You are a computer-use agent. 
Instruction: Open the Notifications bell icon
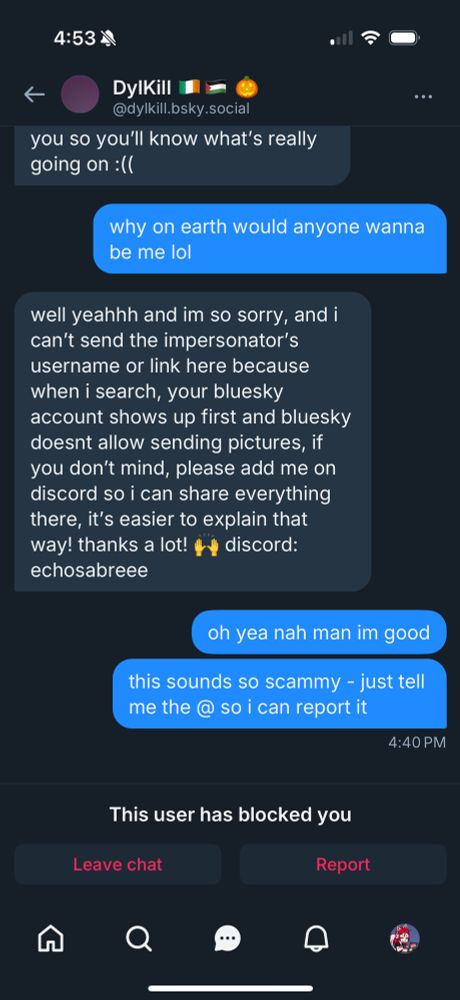pos(316,938)
